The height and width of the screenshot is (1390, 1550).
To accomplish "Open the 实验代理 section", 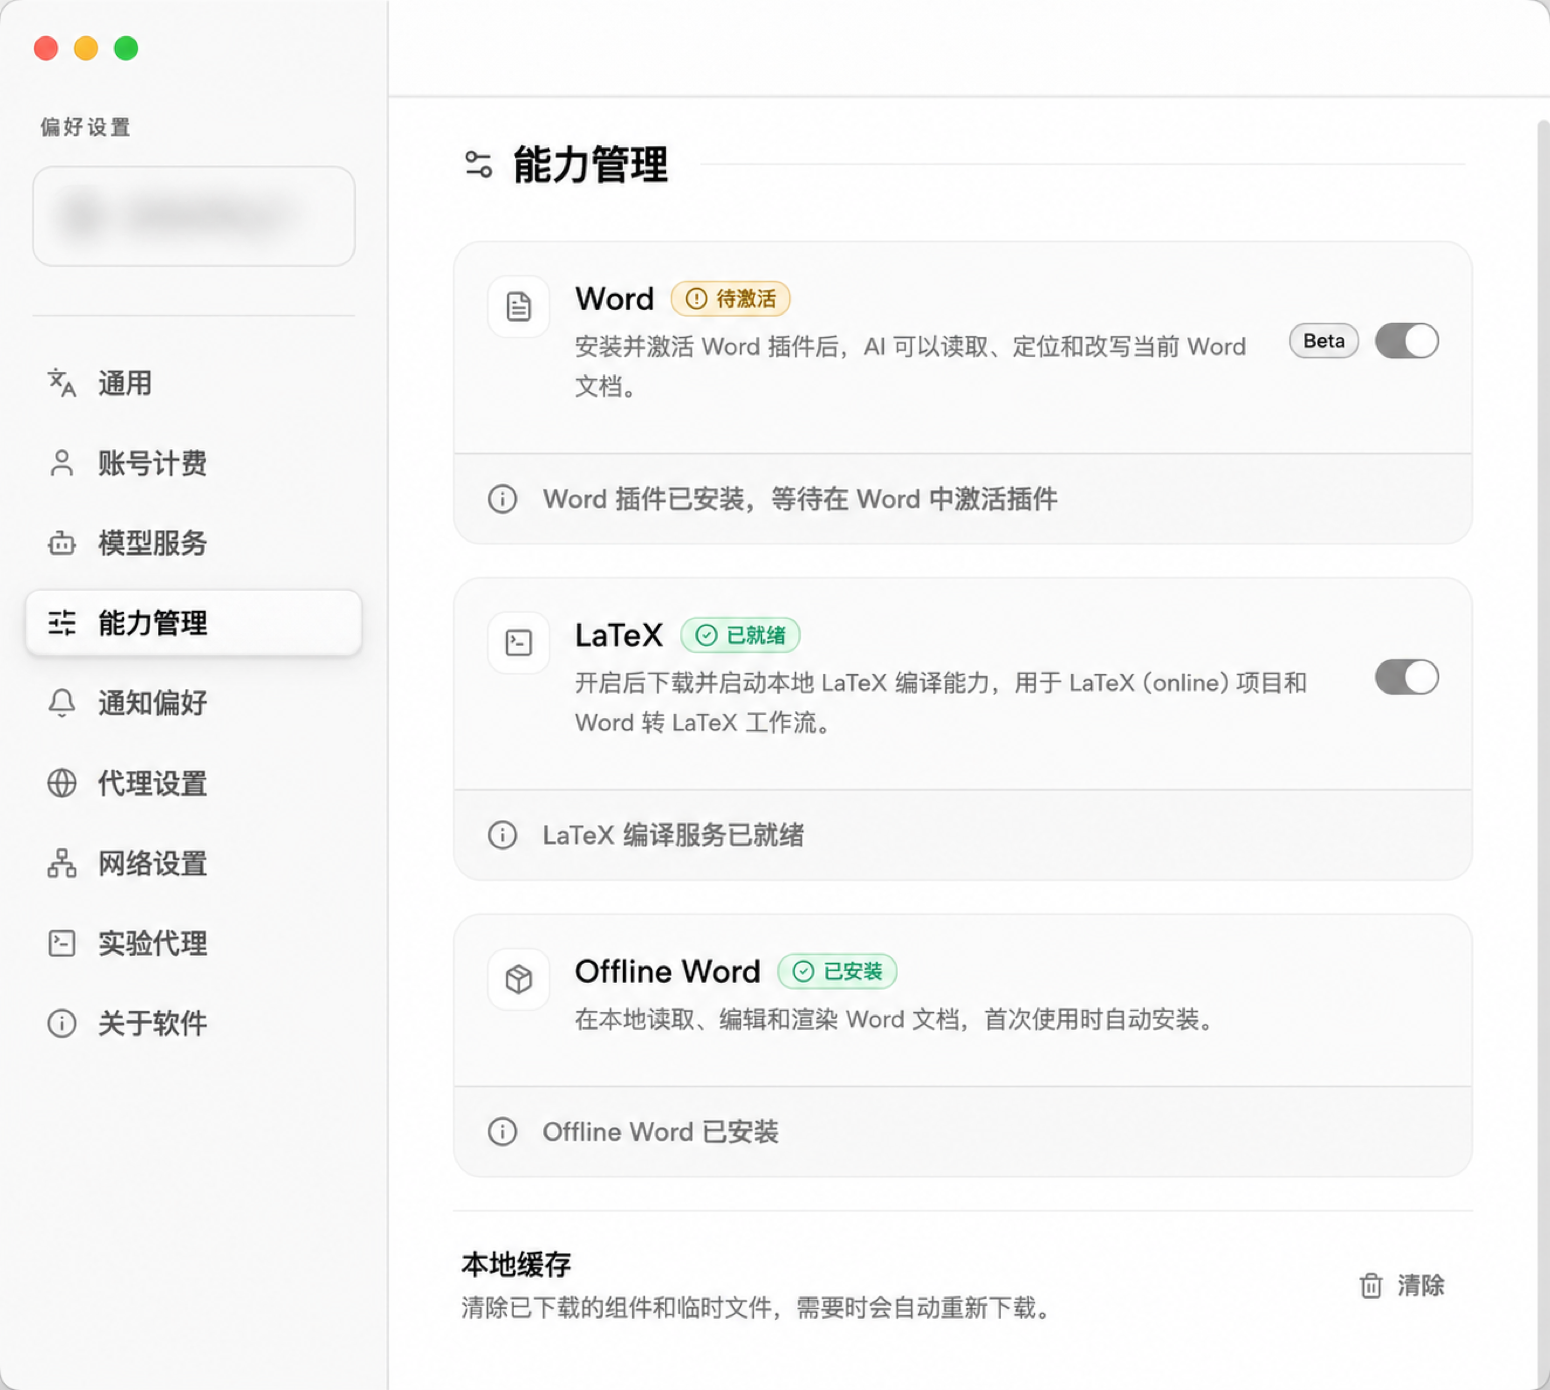I will tap(193, 943).
